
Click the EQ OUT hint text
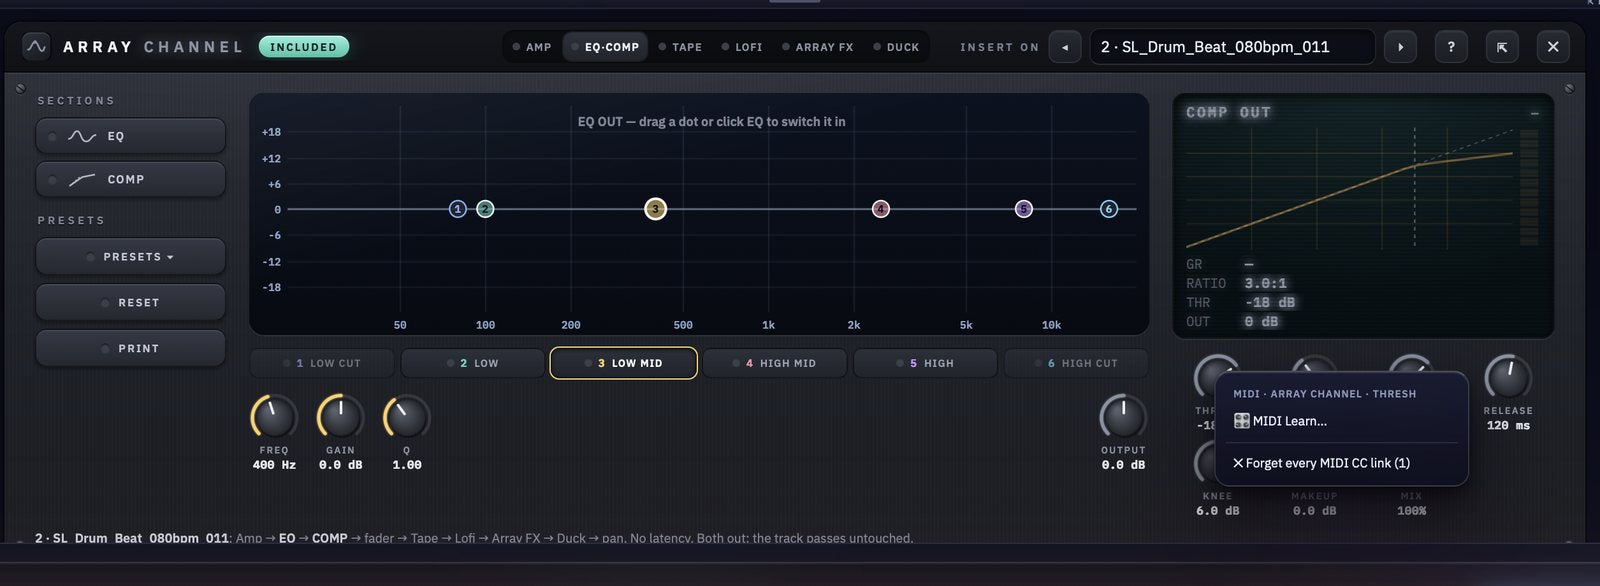click(x=711, y=122)
